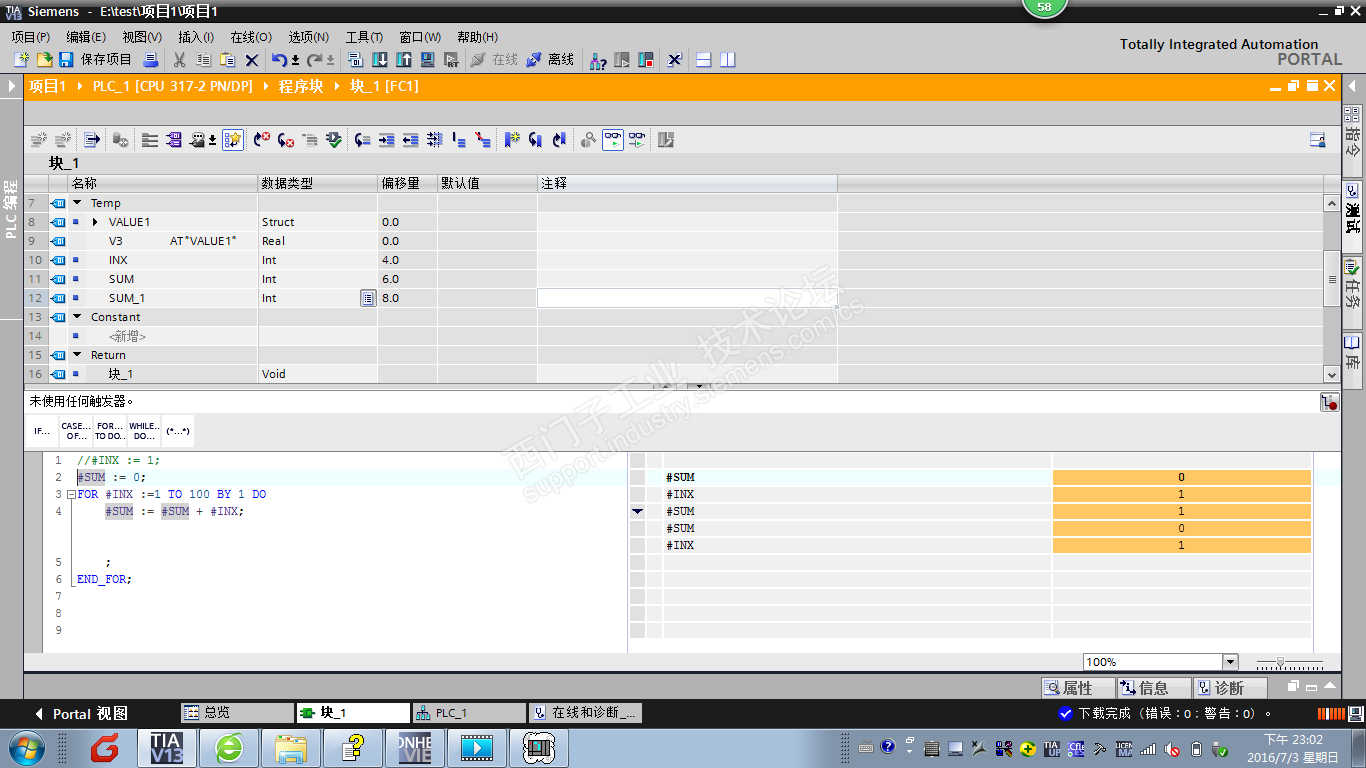The width and height of the screenshot is (1366, 768).
Task: Click the accessible devices network icon
Action: point(598,60)
